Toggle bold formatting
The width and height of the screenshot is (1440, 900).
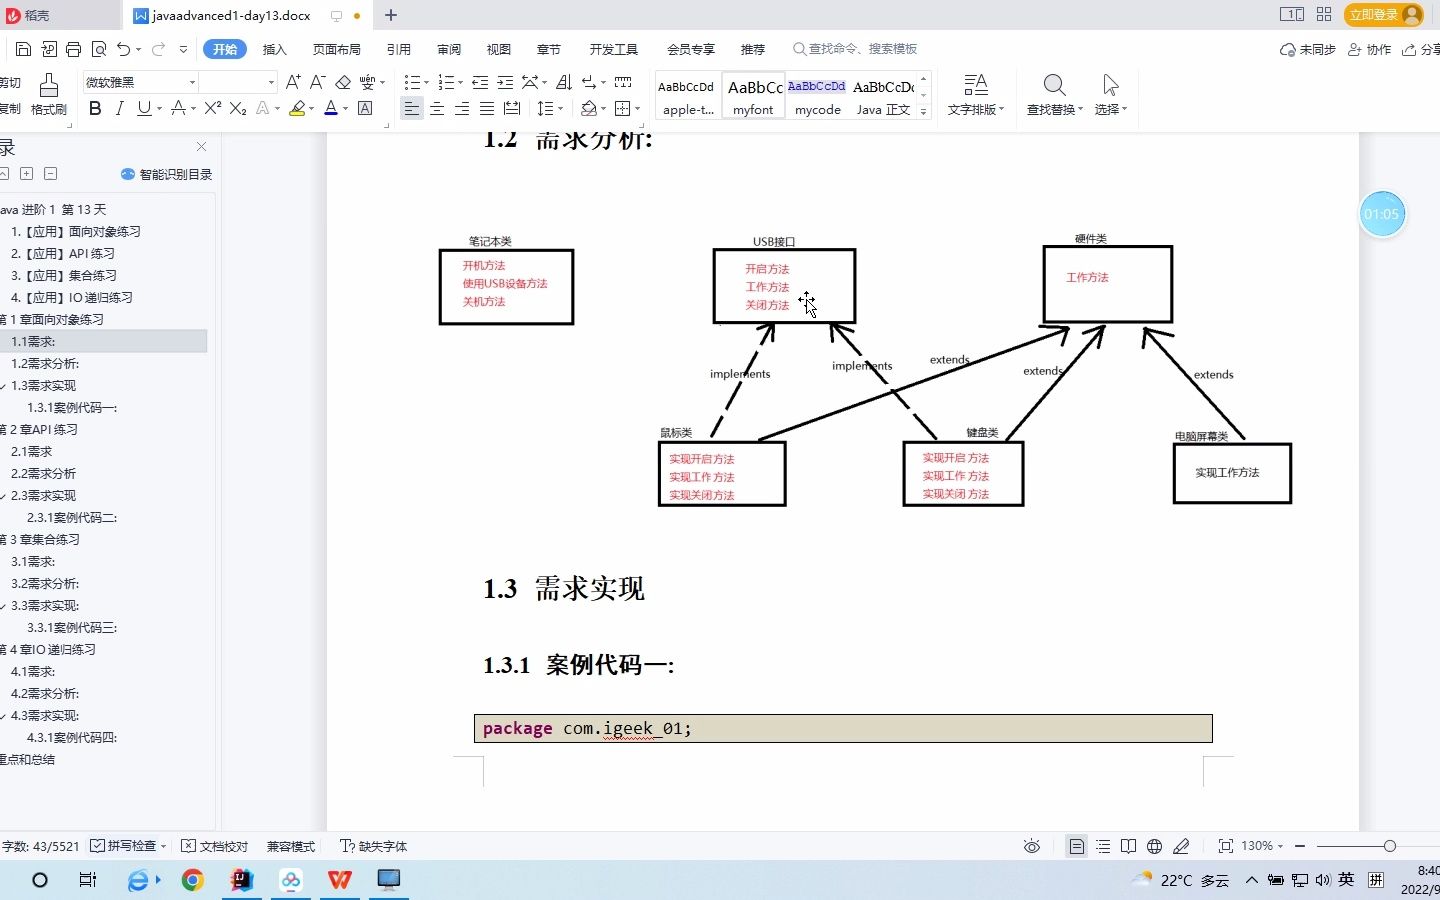tap(95, 108)
